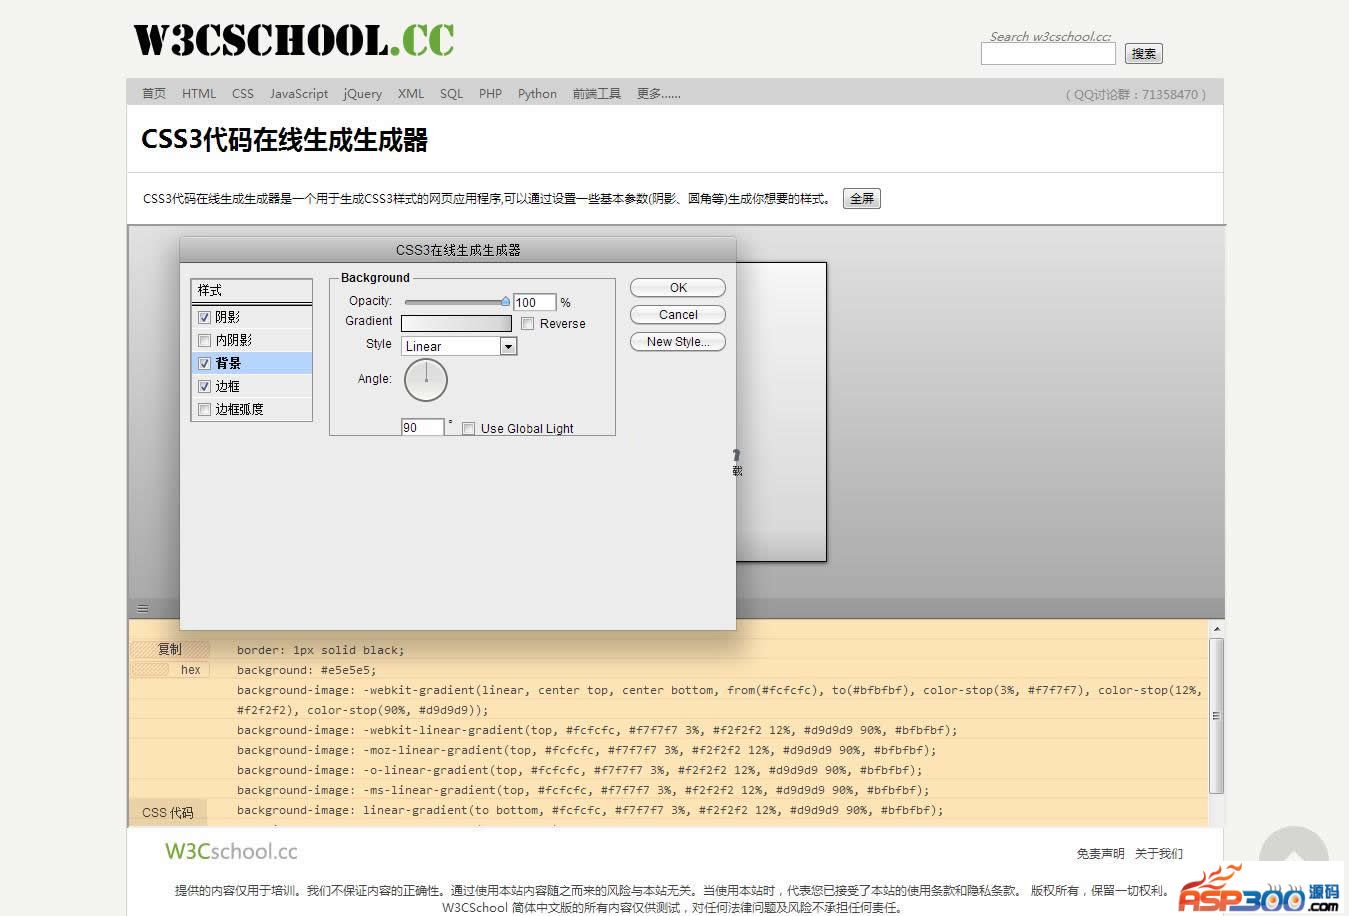Click the Cancel button in the dialog
Viewport: 1349px width, 916px height.
click(678, 315)
